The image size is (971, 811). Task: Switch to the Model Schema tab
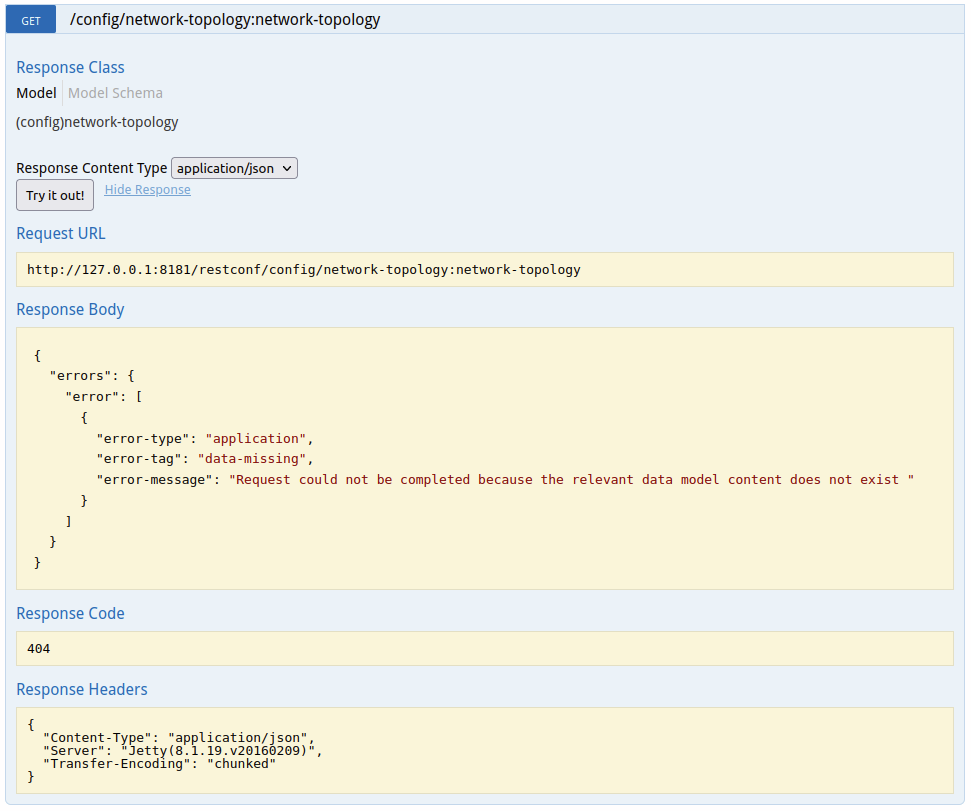(115, 93)
